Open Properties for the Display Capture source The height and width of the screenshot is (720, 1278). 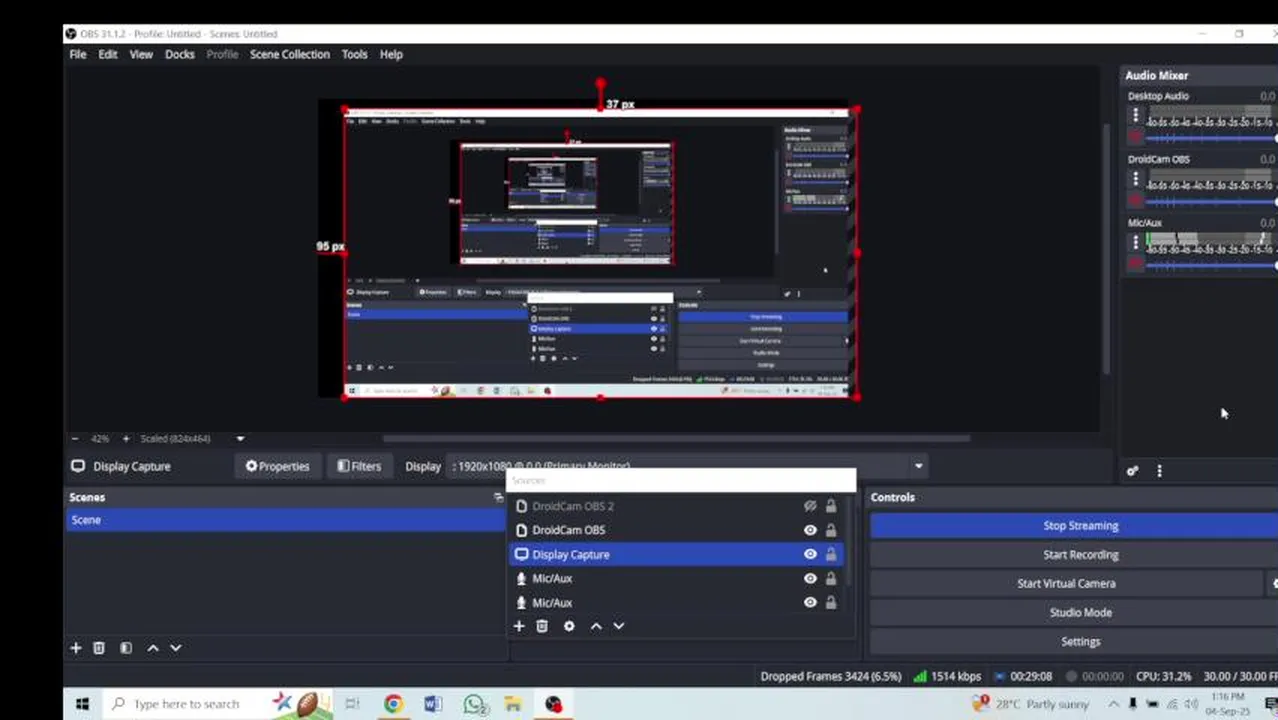(277, 466)
